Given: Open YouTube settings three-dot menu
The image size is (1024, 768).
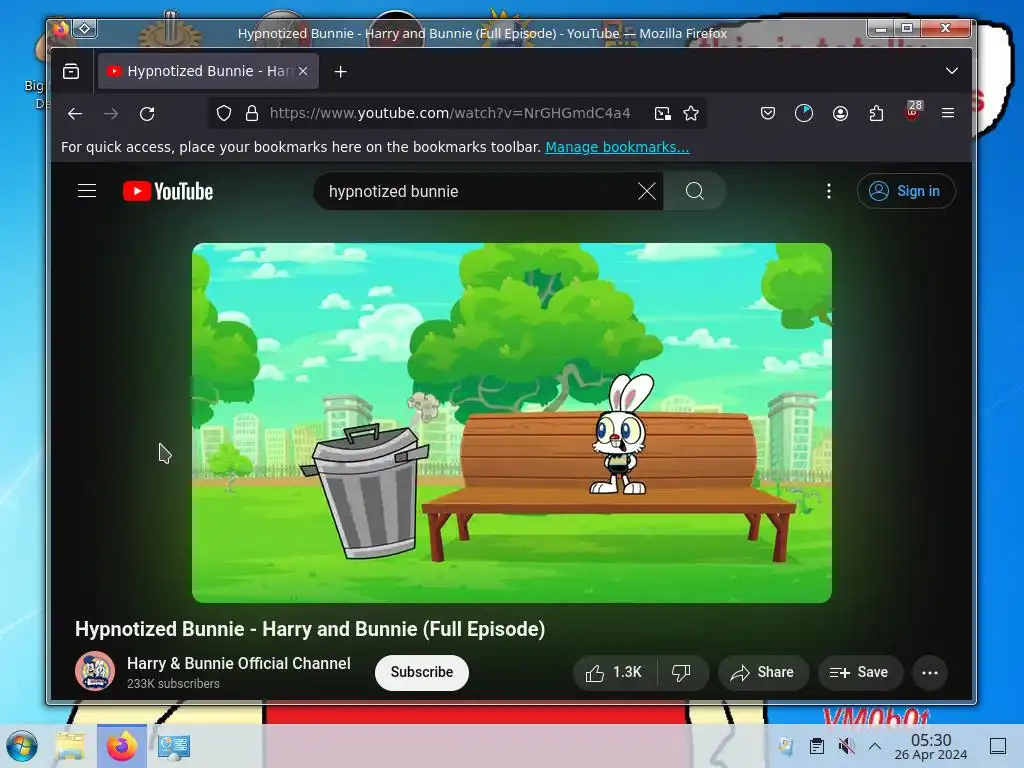Looking at the screenshot, I should 829,191.
